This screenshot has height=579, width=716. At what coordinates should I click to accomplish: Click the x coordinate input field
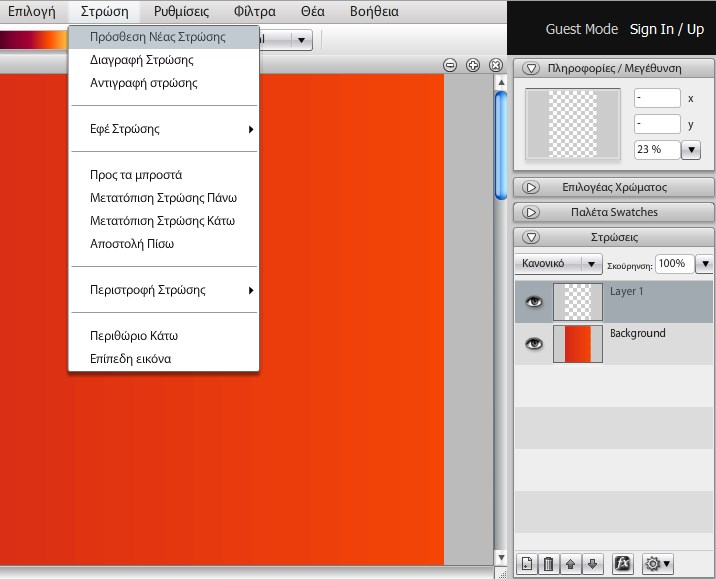coord(658,98)
